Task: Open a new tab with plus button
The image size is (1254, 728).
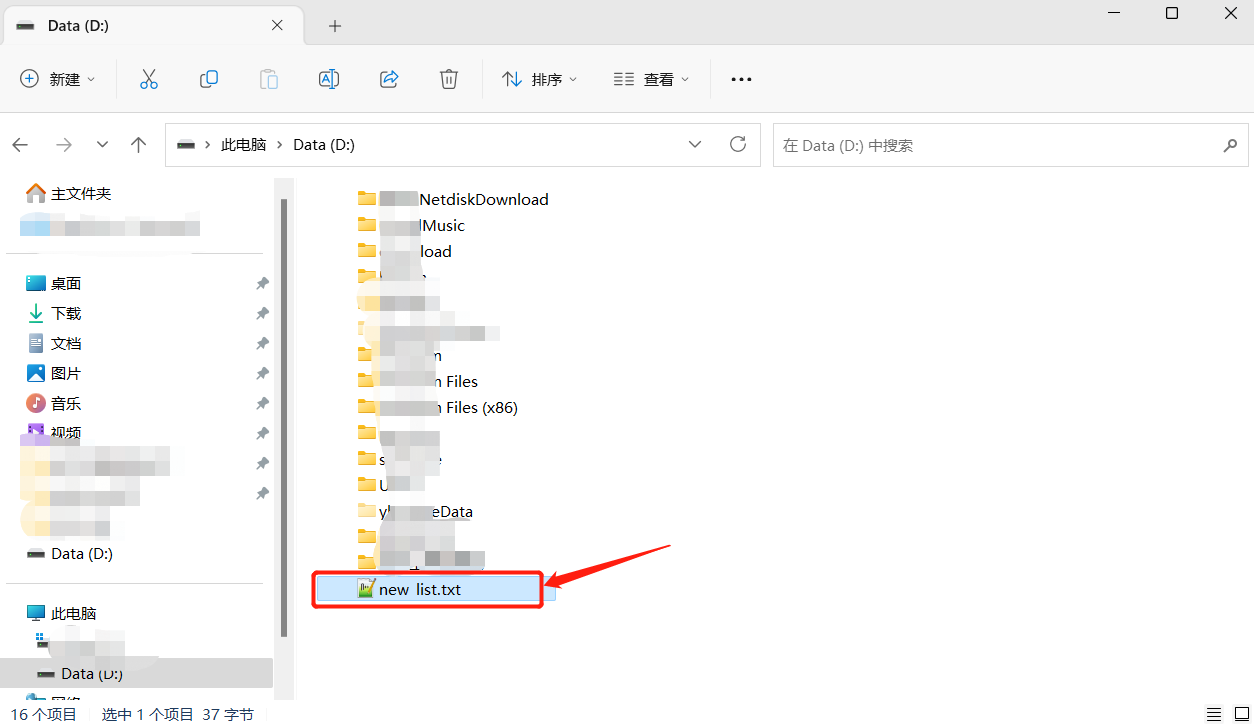Action: [335, 26]
